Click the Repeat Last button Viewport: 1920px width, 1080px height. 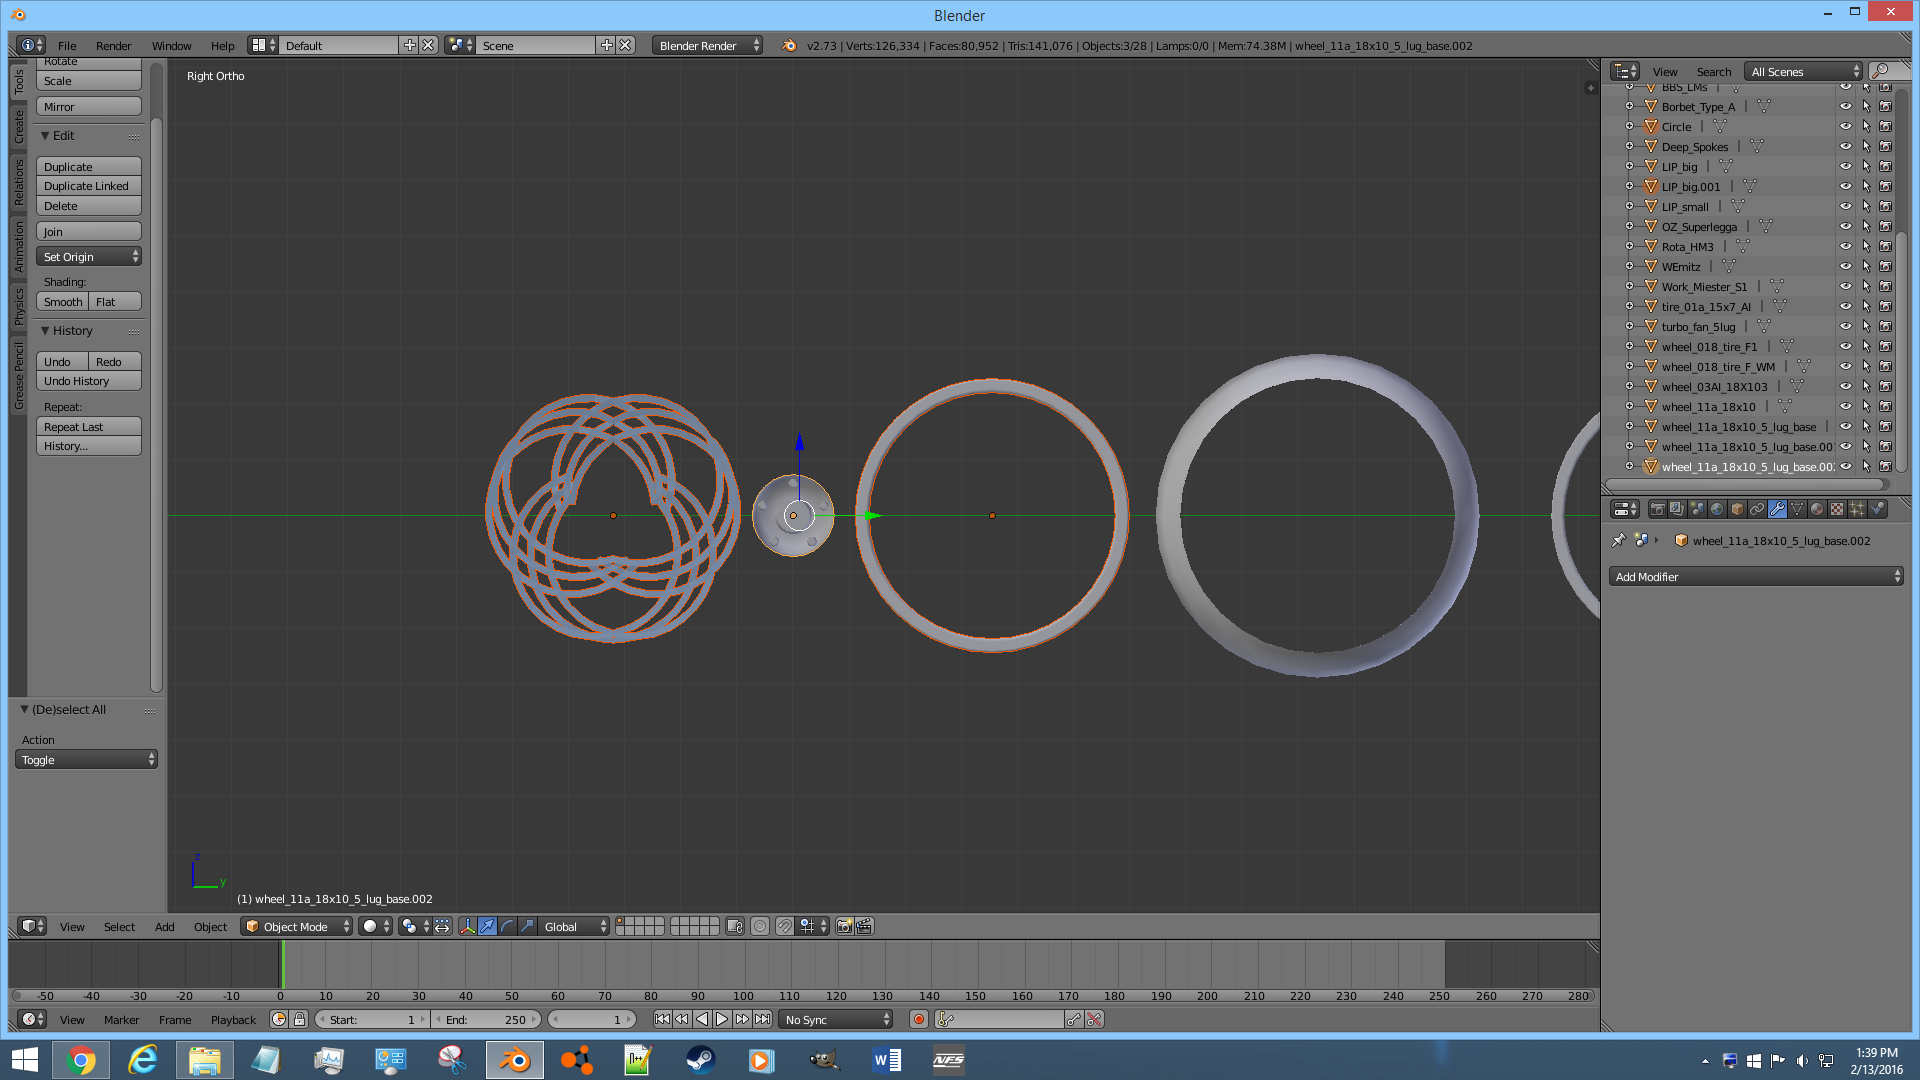[x=89, y=426]
